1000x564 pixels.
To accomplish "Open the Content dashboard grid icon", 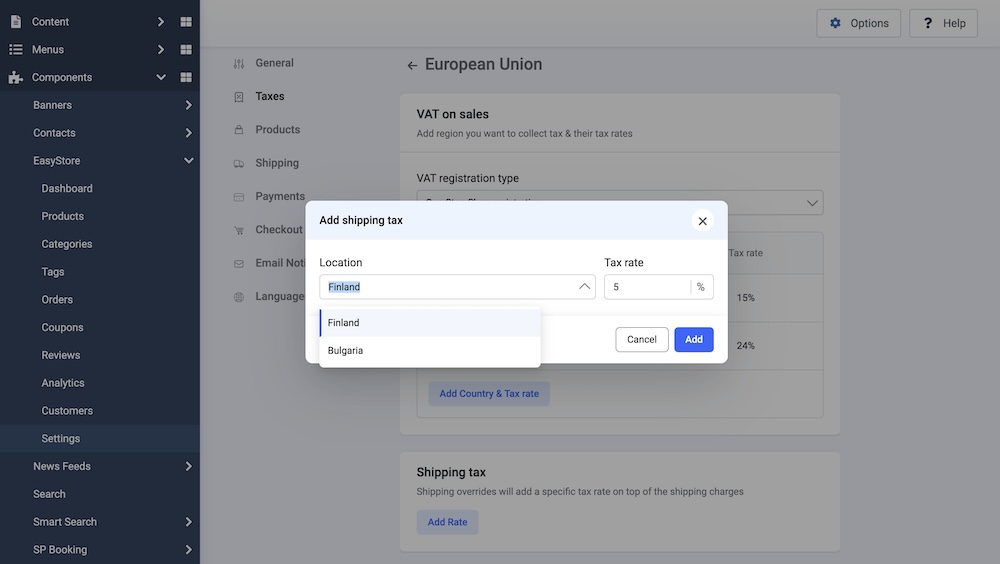I will pos(186,22).
